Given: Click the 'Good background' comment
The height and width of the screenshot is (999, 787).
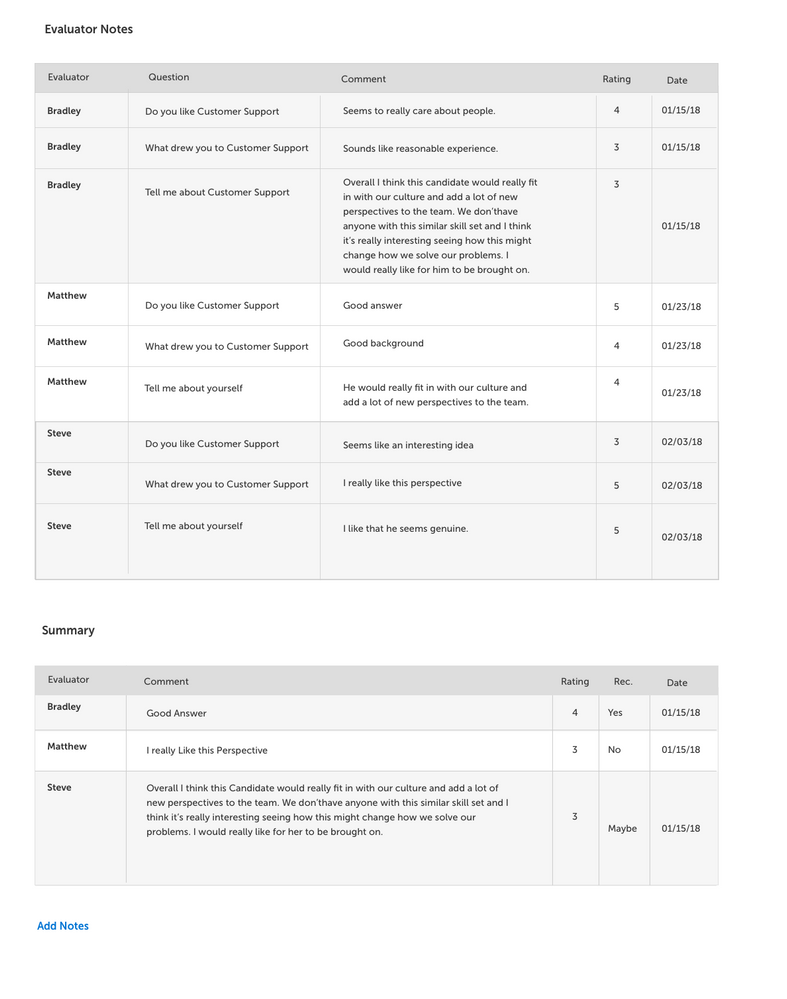Looking at the screenshot, I should click(x=383, y=343).
